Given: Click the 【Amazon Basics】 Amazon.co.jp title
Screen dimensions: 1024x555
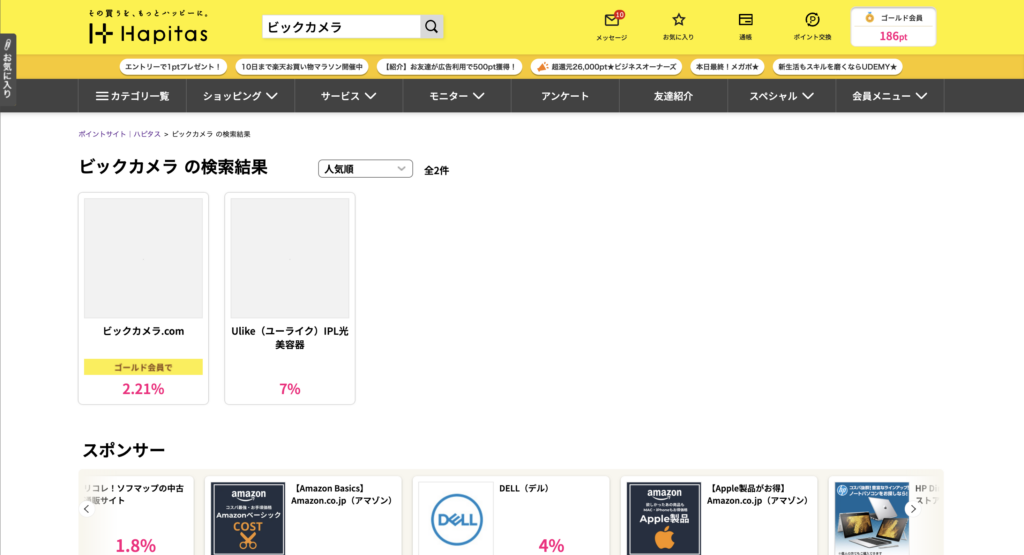Looking at the screenshot, I should (342, 494).
